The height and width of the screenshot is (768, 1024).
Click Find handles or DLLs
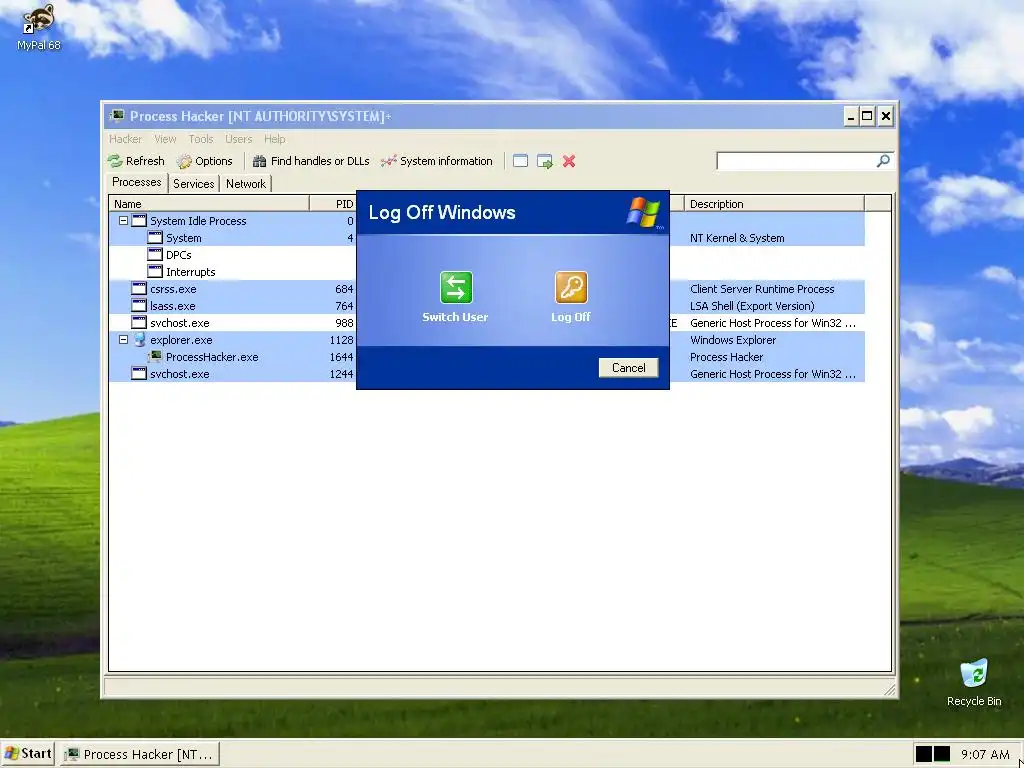tap(311, 161)
